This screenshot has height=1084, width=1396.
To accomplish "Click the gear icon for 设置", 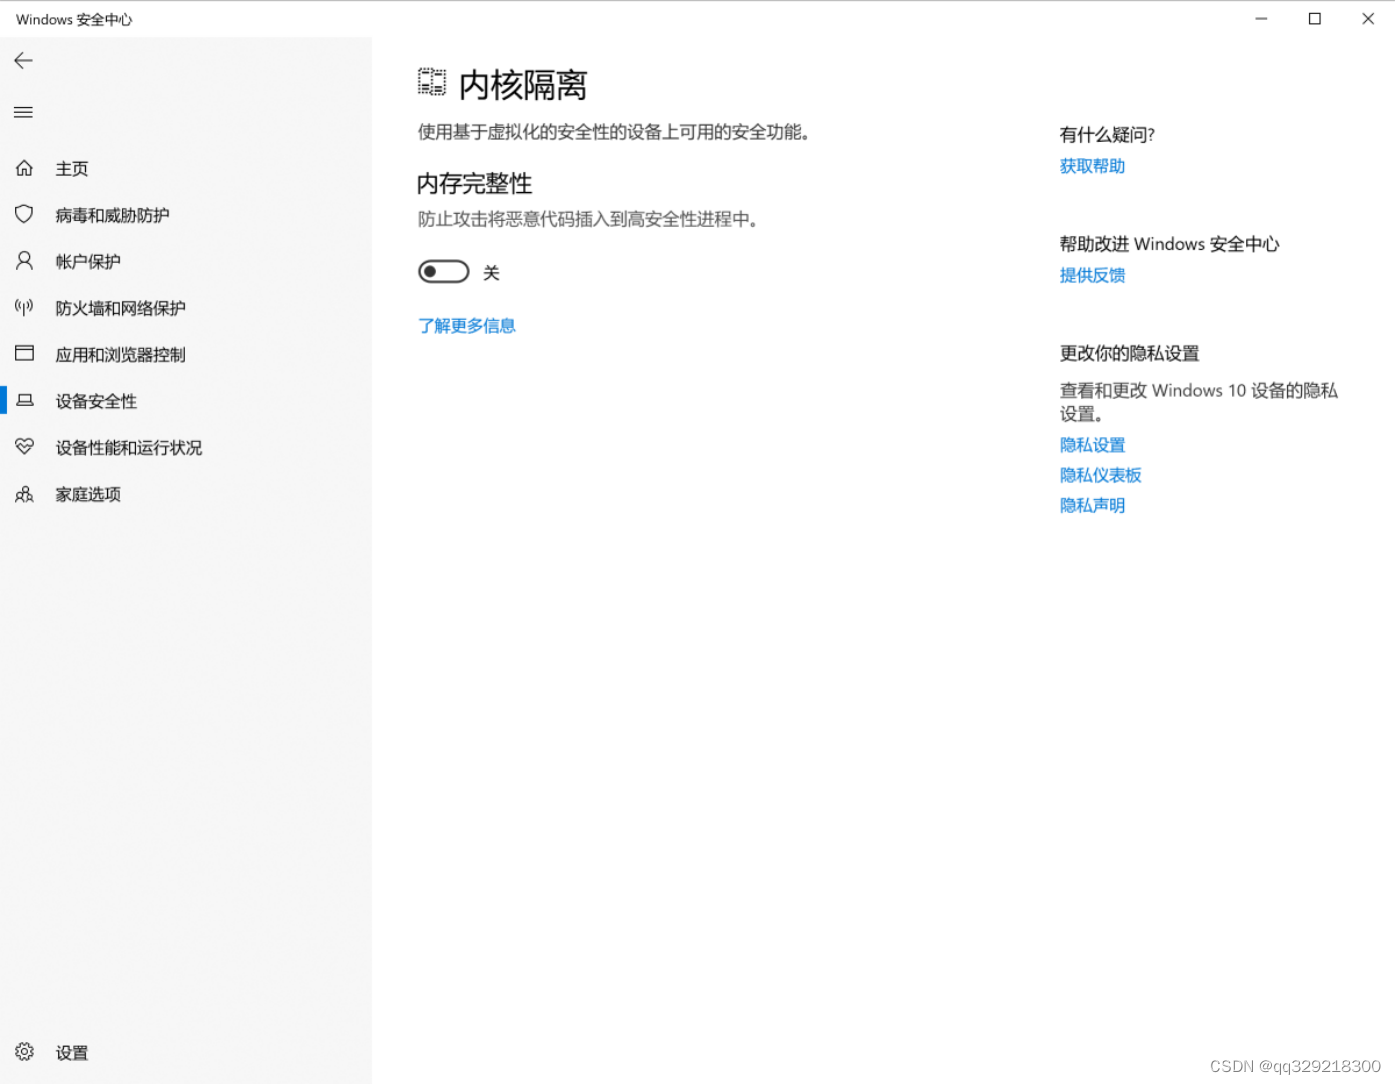I will (25, 1052).
